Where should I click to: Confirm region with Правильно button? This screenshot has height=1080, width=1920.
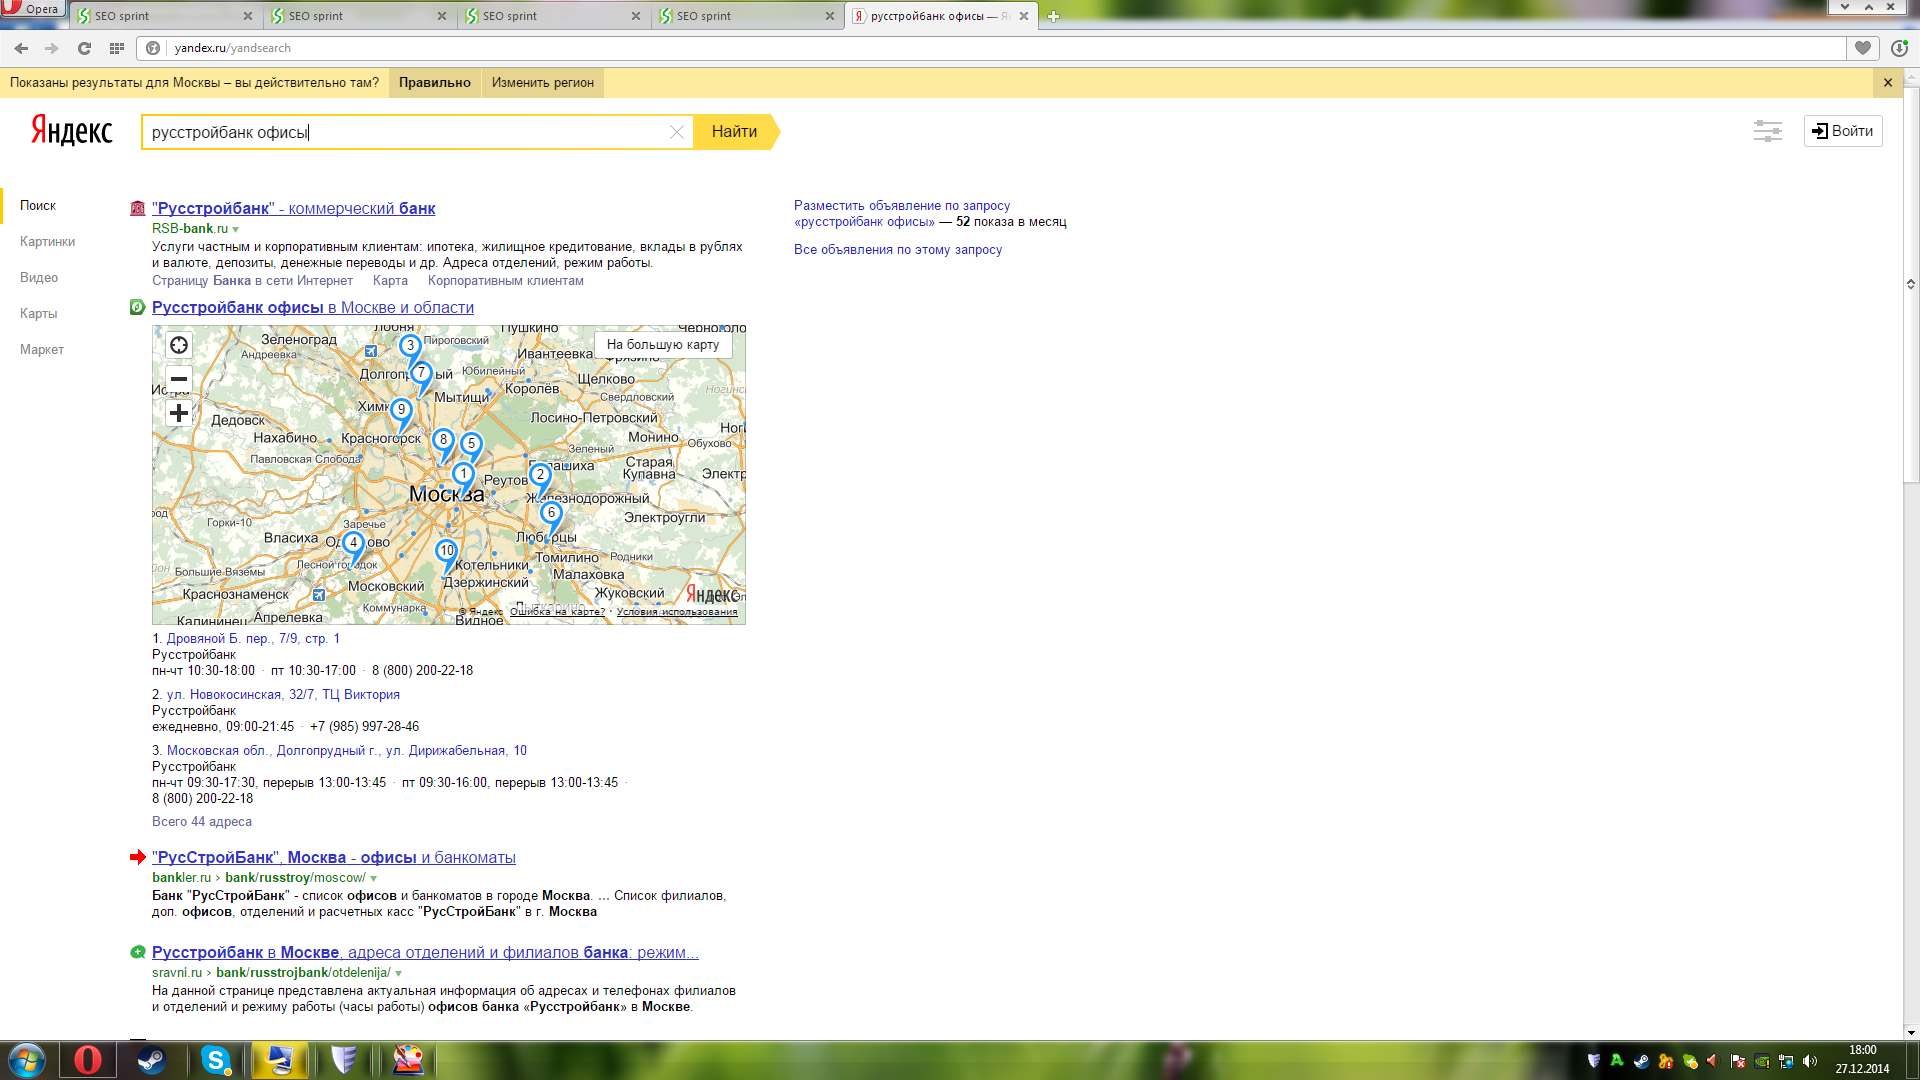[434, 83]
